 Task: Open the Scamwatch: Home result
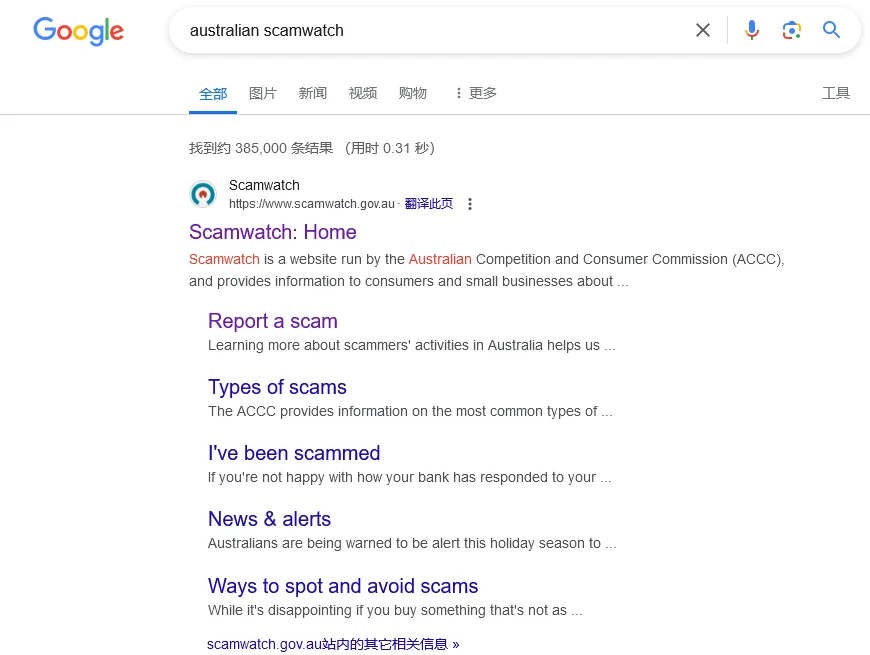[x=273, y=232]
